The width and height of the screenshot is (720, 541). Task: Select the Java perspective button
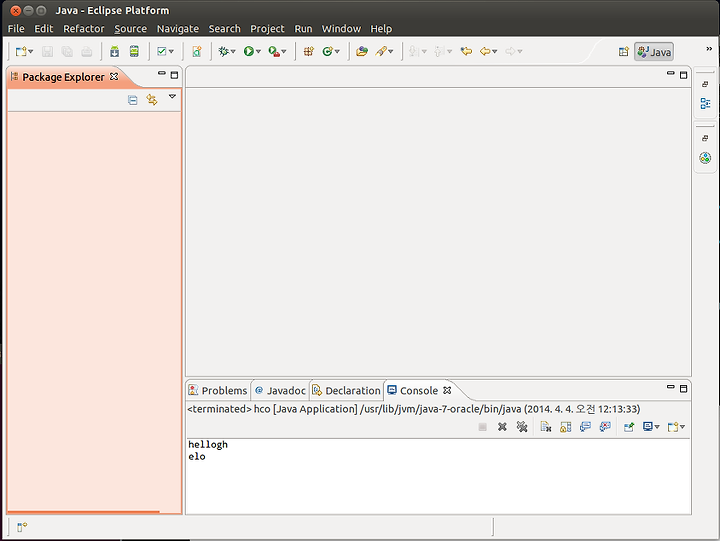(x=654, y=51)
